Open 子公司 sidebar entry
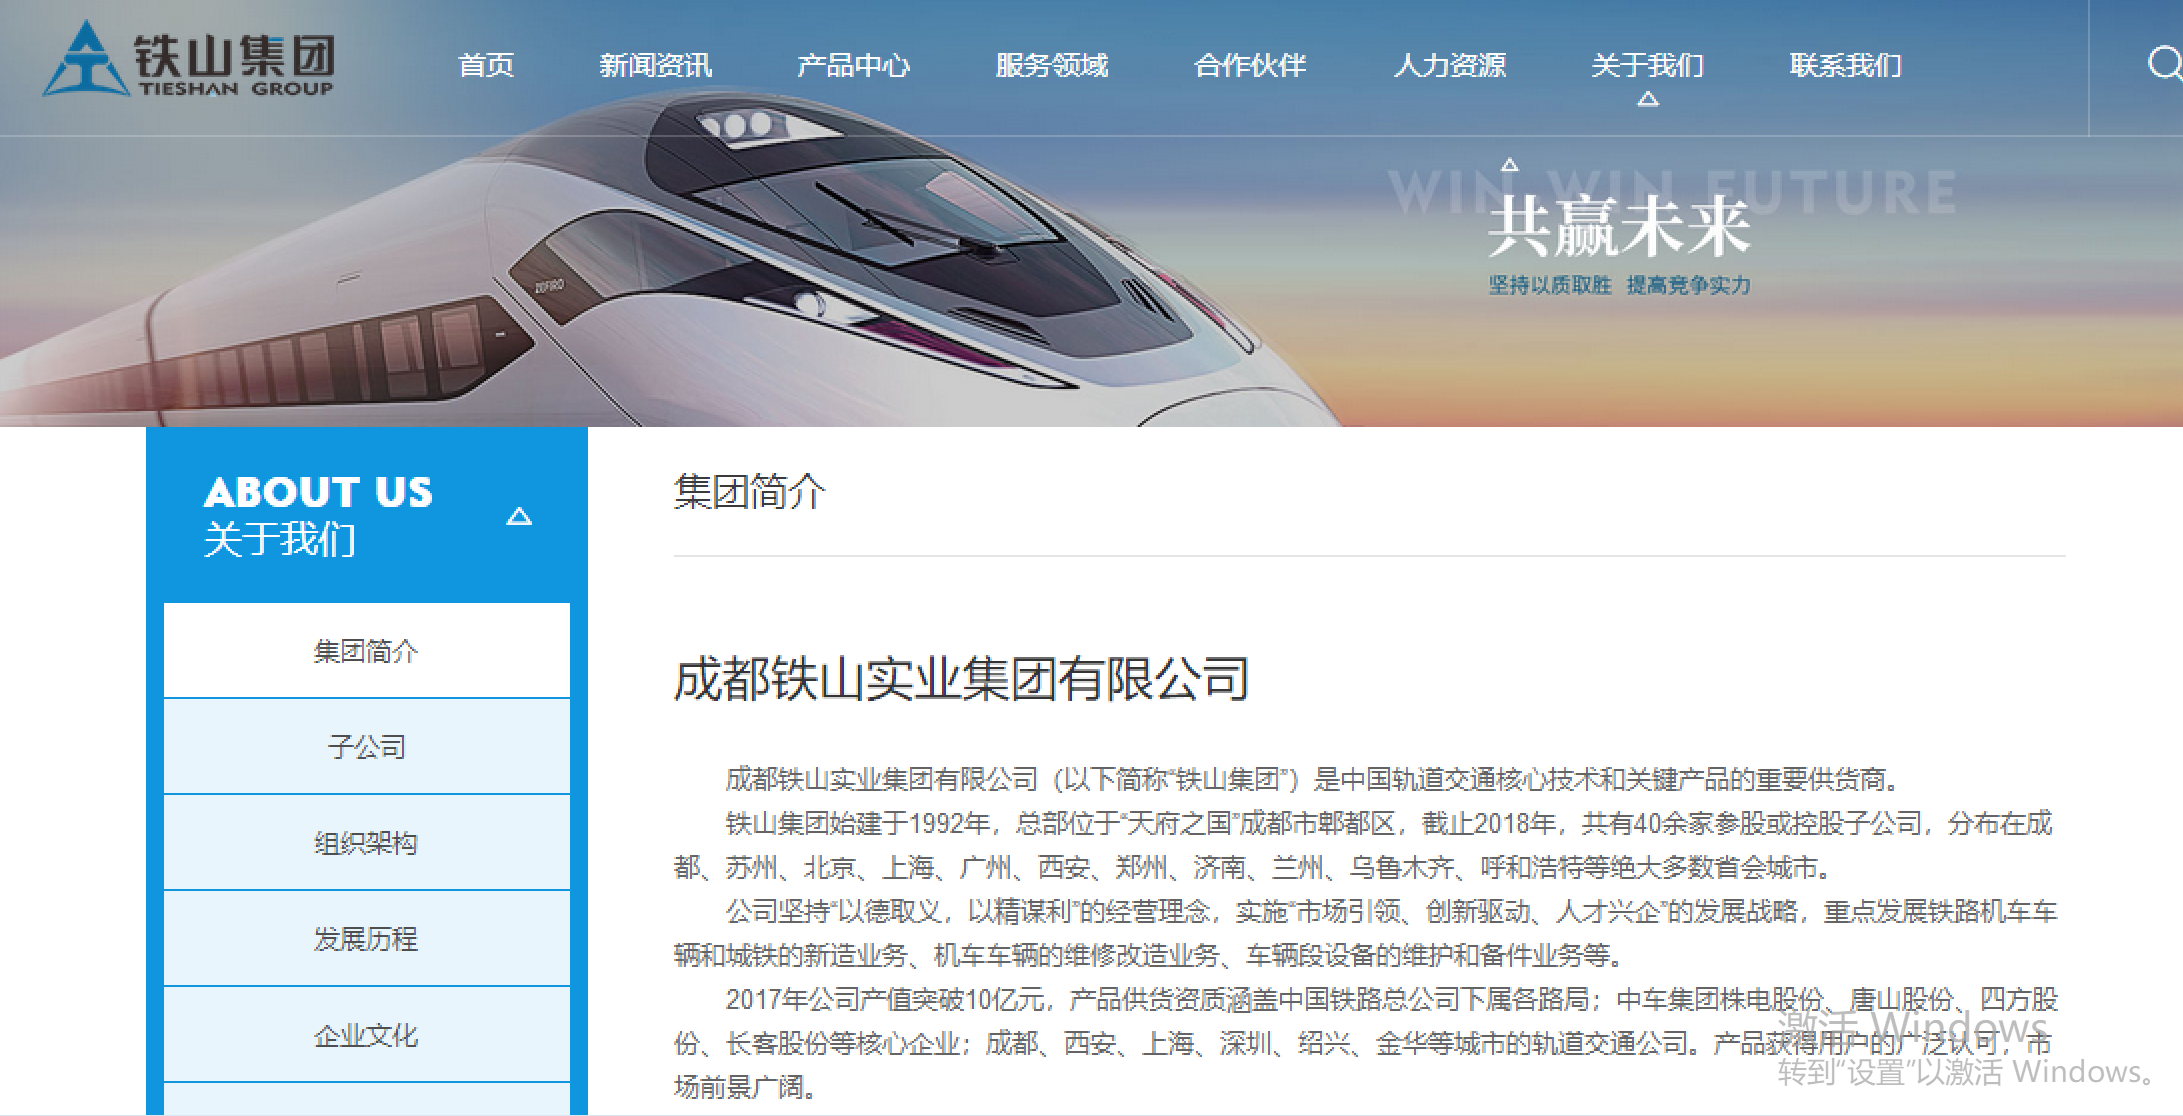This screenshot has height=1116, width=2183. pos(366,747)
